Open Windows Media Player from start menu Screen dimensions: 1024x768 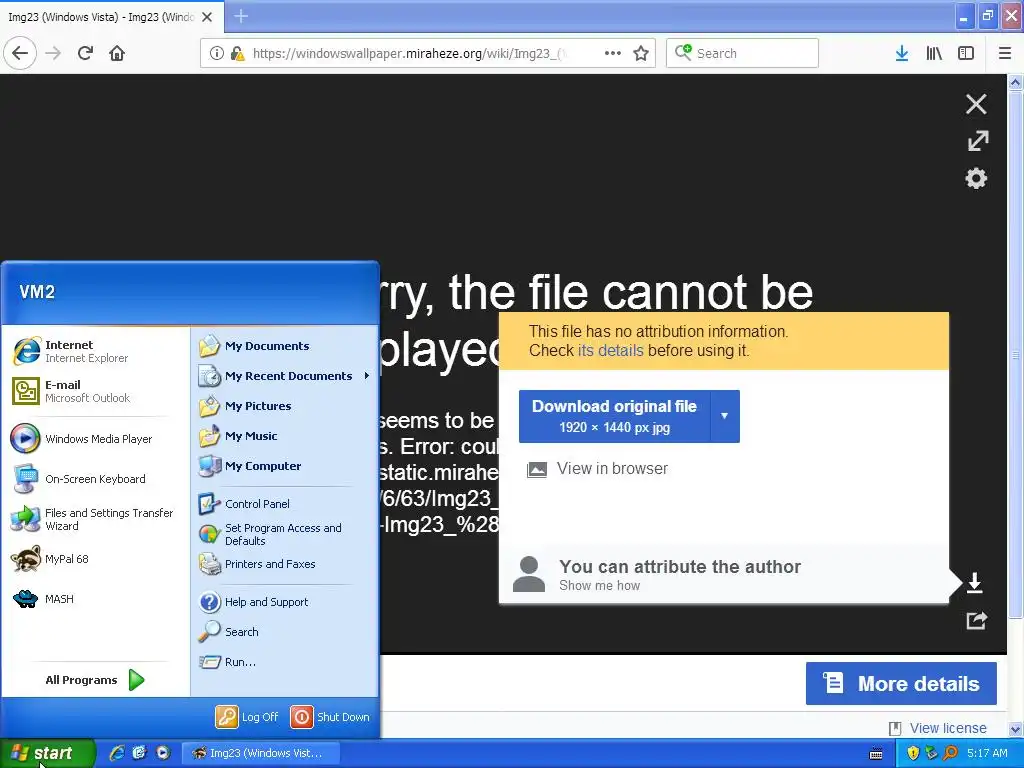click(x=97, y=439)
